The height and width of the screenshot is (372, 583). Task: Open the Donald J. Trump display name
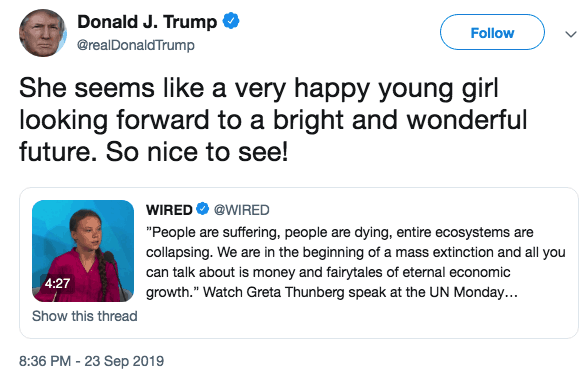click(x=147, y=22)
